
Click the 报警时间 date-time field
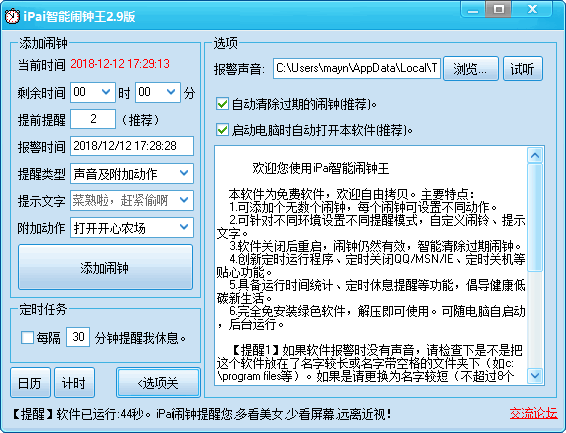click(132, 146)
